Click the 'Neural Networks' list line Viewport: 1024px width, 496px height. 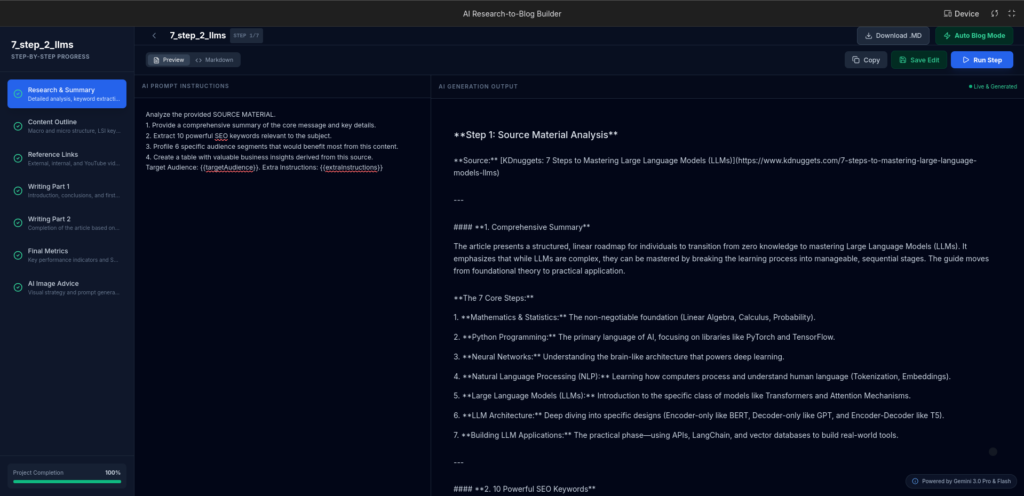tap(618, 357)
